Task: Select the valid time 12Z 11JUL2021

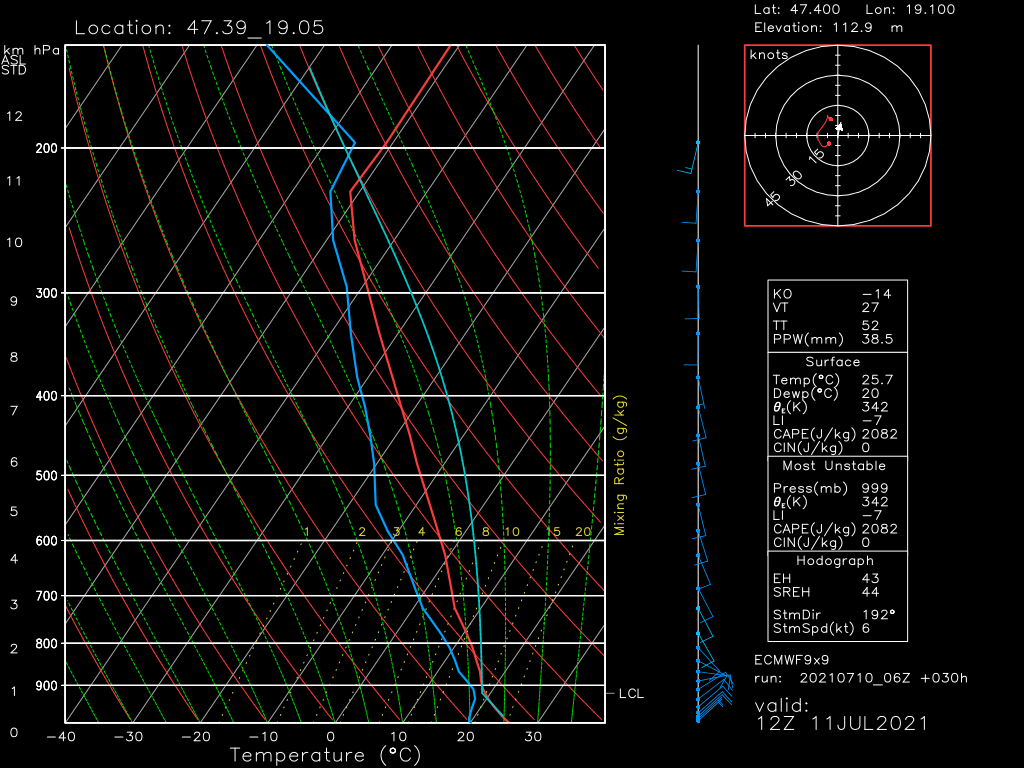Action: click(x=843, y=723)
